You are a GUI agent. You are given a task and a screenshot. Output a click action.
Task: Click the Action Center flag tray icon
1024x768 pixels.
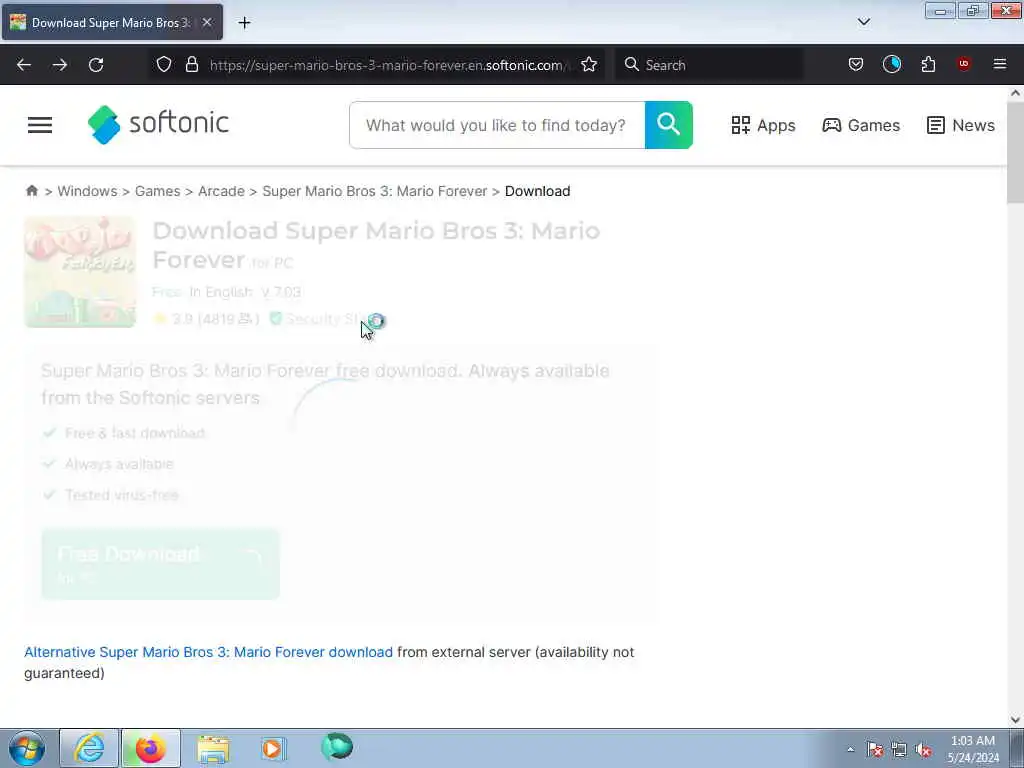pyautogui.click(x=875, y=750)
